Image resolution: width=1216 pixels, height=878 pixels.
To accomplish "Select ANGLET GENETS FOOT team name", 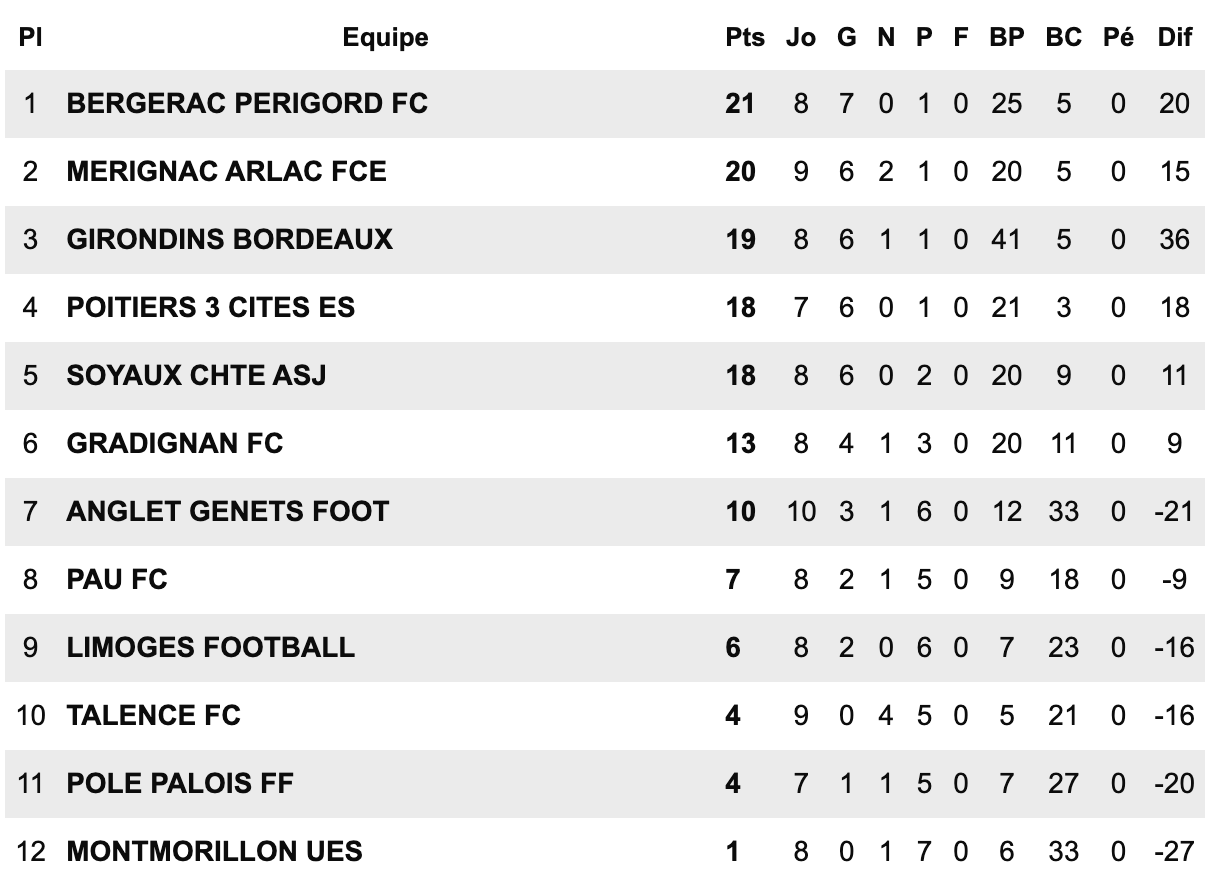I will pos(227,511).
